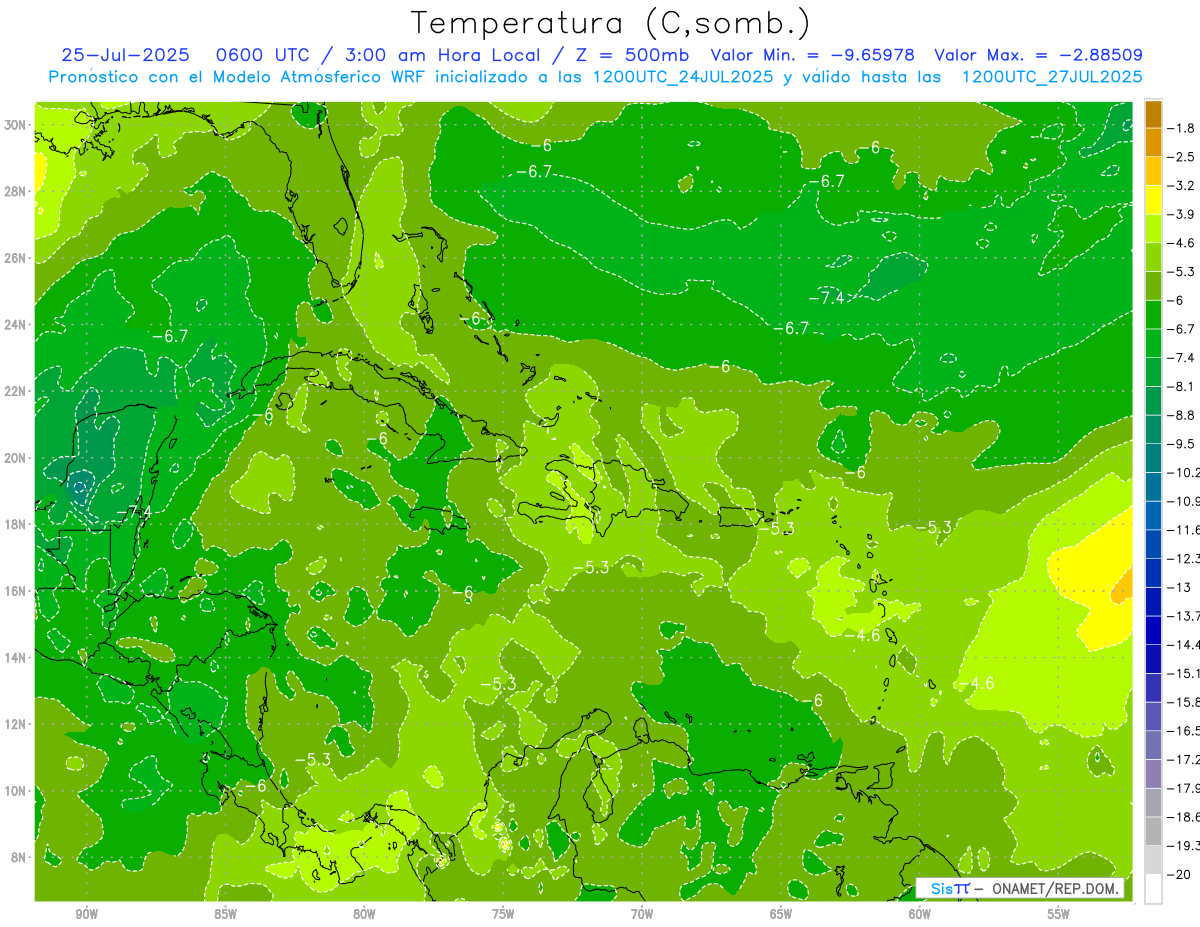1200x927 pixels.
Task: Click the '-3.2' color scale label
Action: (x=1181, y=185)
